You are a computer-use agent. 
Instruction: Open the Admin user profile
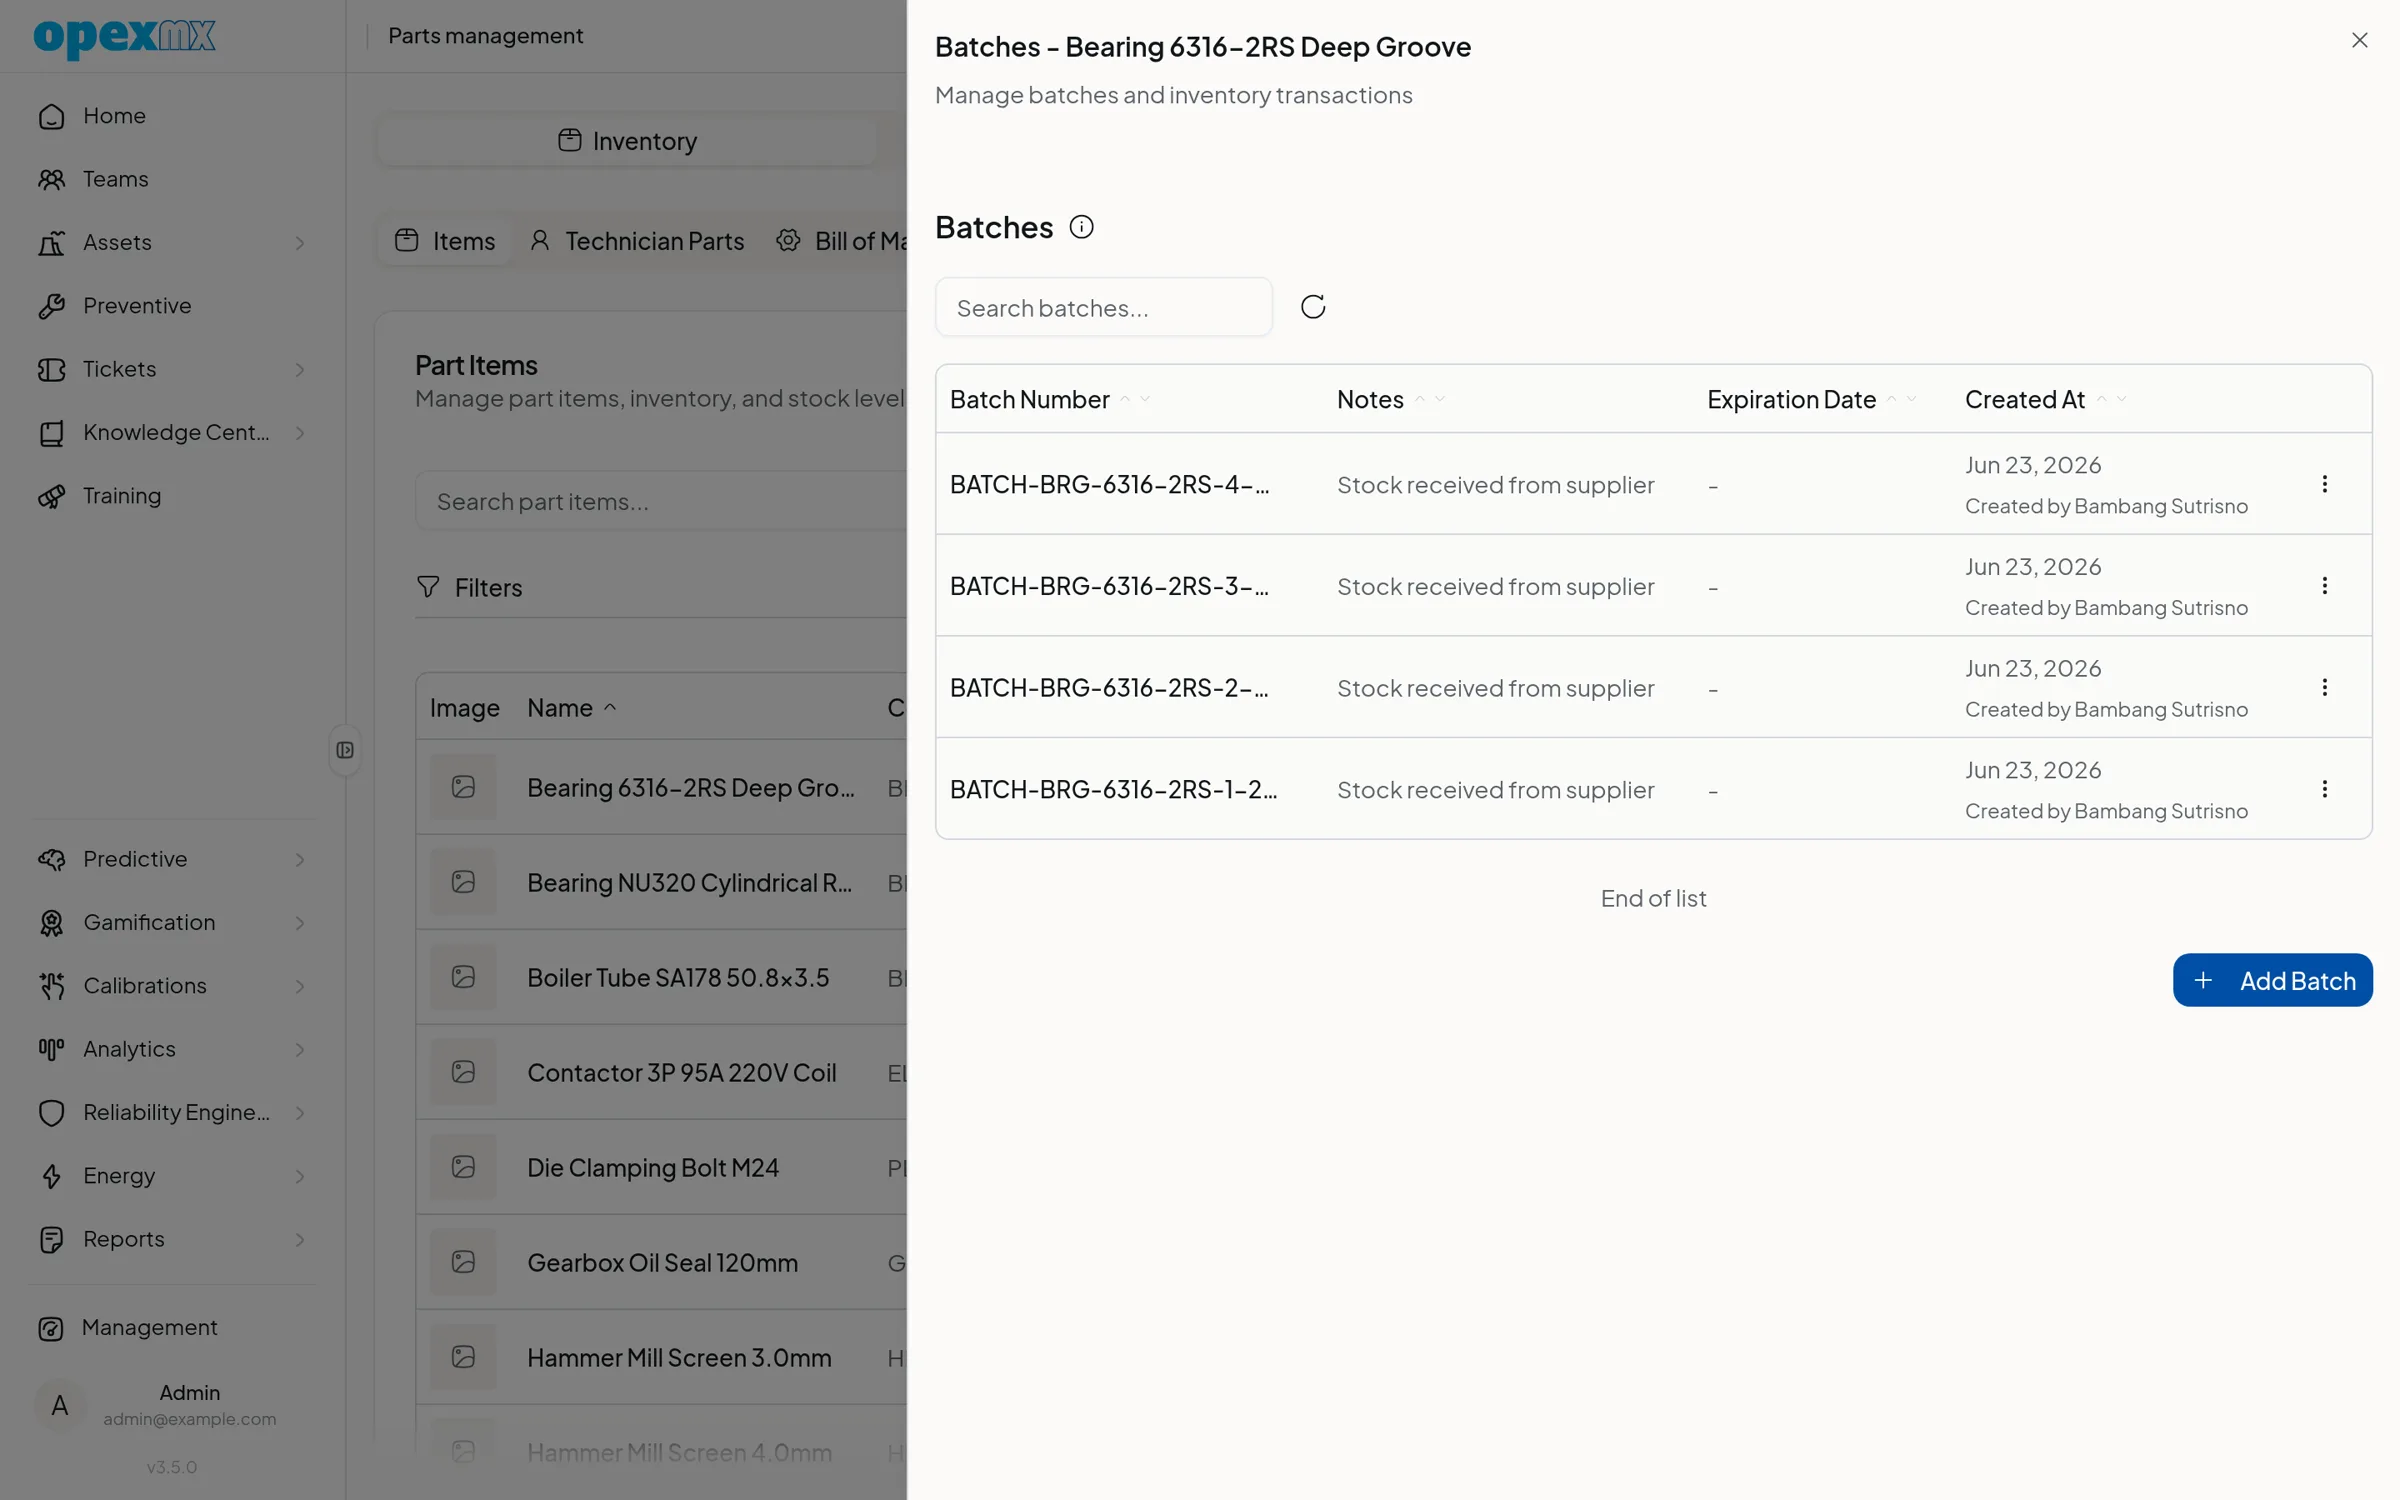172,1405
